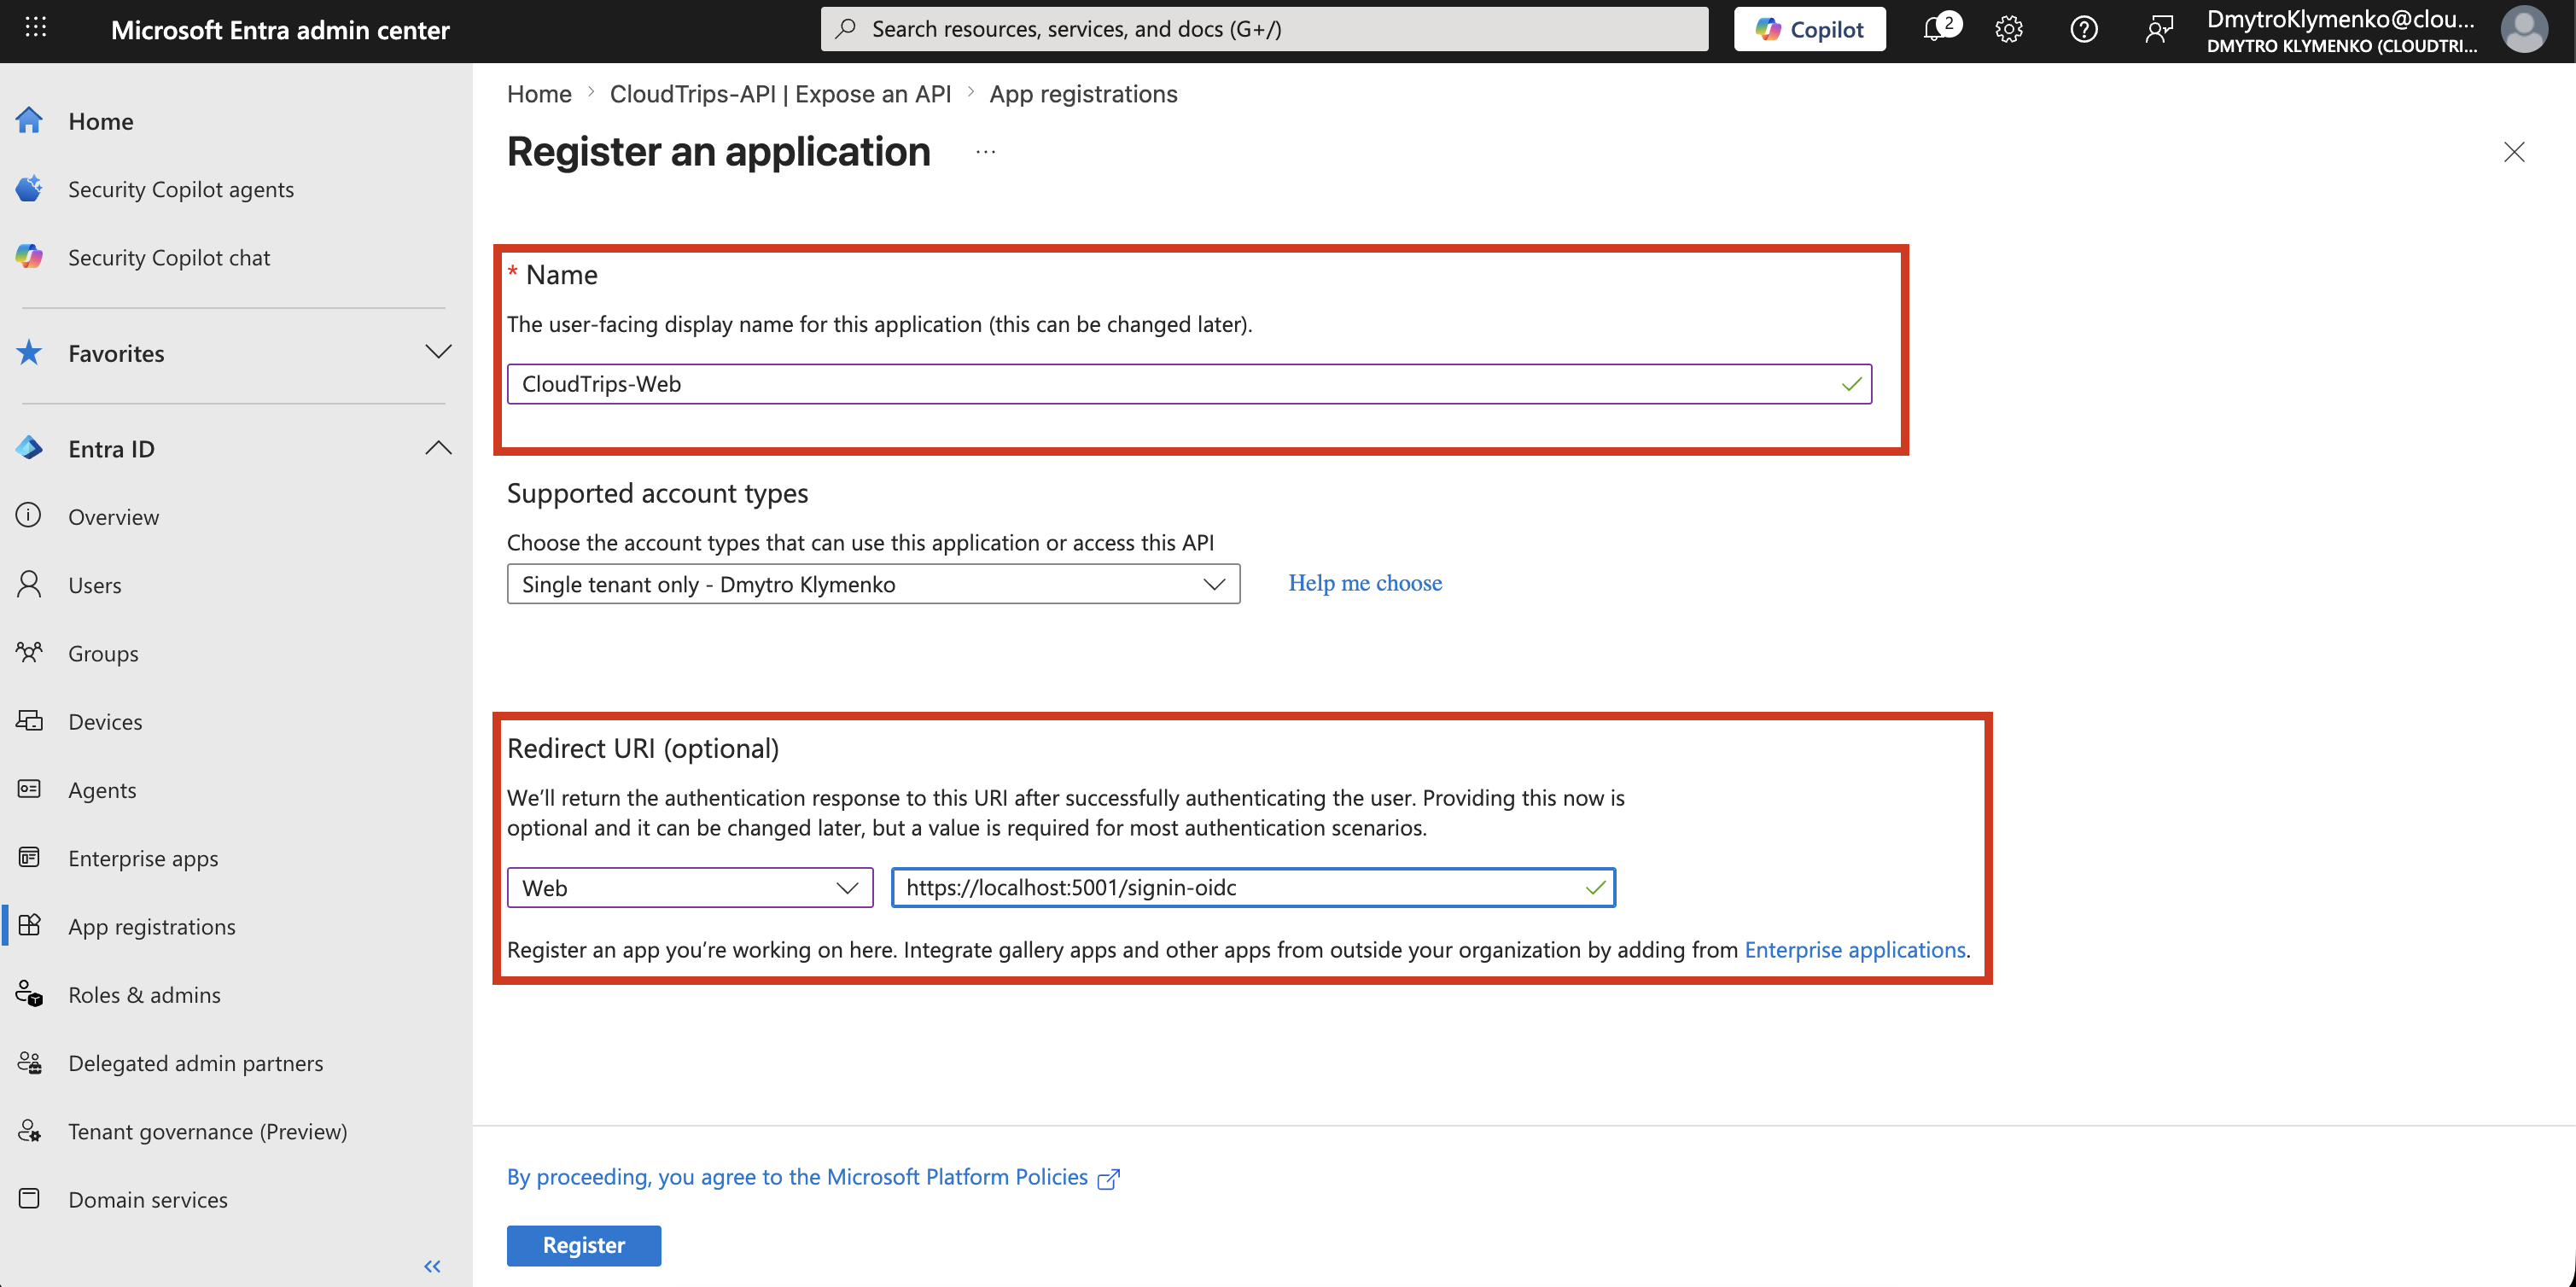The width and height of the screenshot is (2576, 1287).
Task: Click the Microsoft Entra admin center title
Action: (280, 30)
